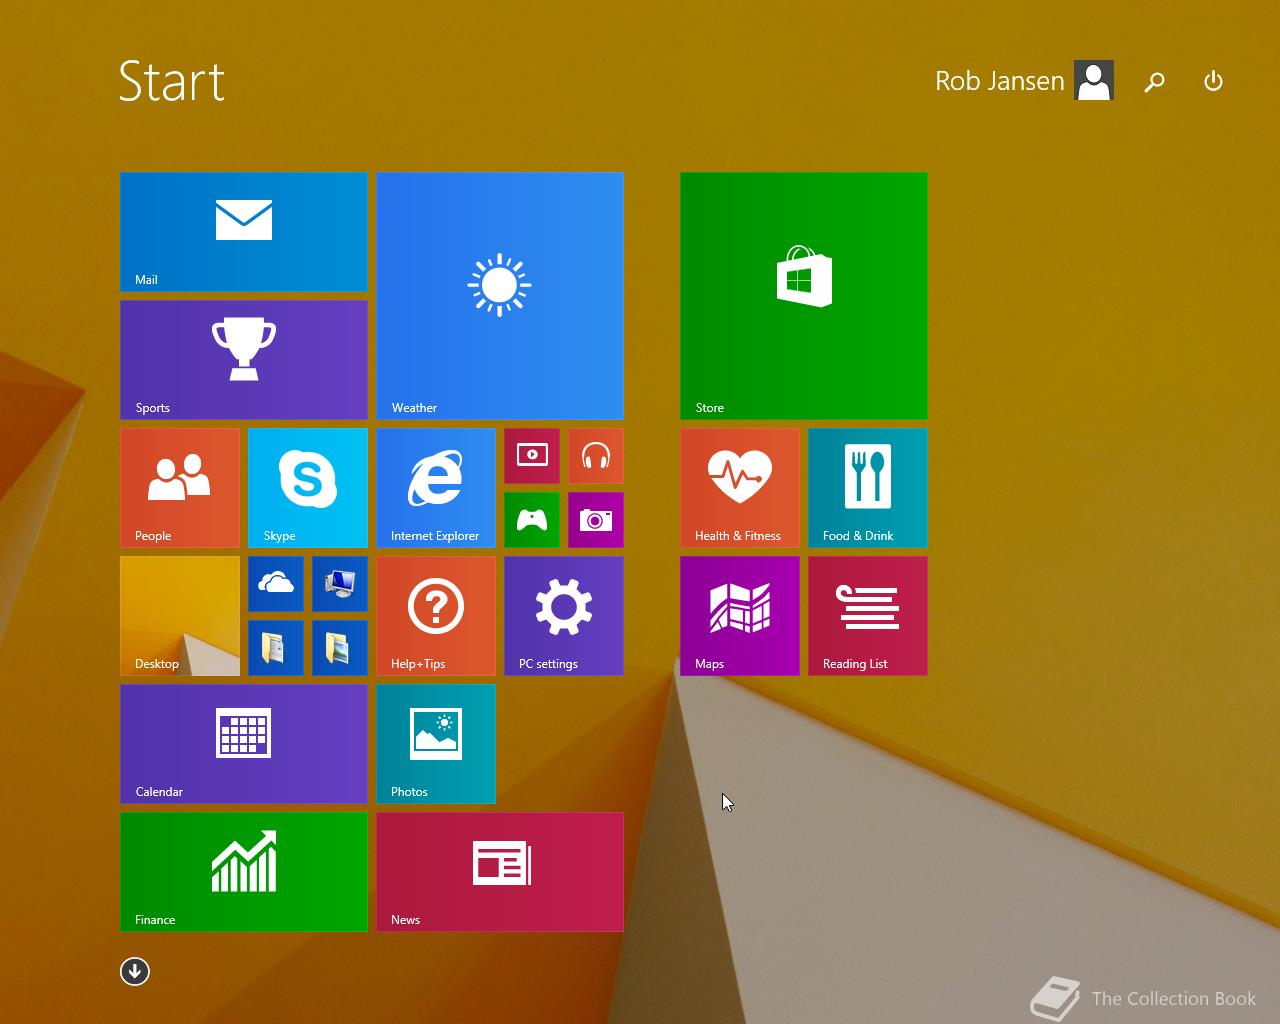Open the People tile
This screenshot has width=1280, height=1024.
click(180, 488)
